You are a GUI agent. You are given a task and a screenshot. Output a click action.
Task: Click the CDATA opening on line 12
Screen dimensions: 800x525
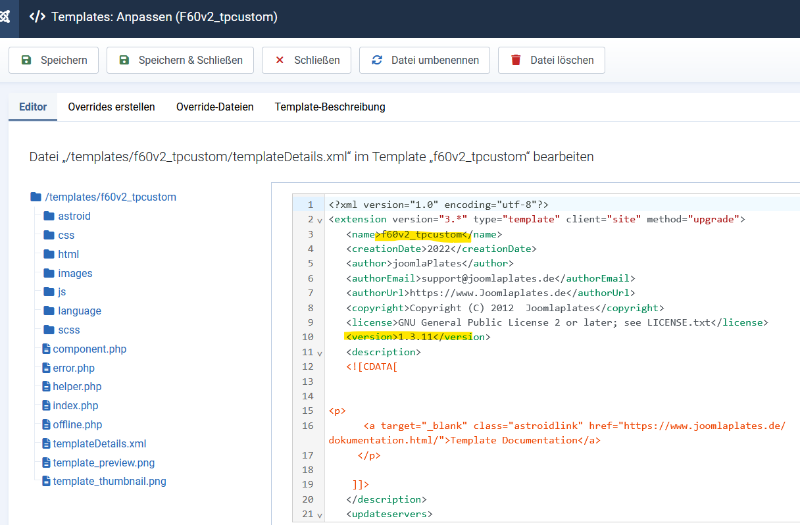click(x=371, y=366)
